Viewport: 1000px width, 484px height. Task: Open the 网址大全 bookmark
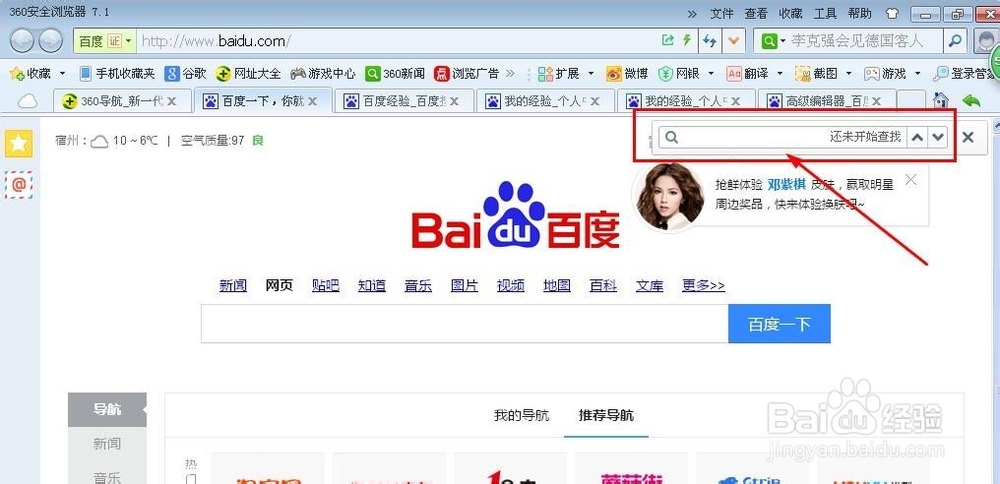pos(248,74)
